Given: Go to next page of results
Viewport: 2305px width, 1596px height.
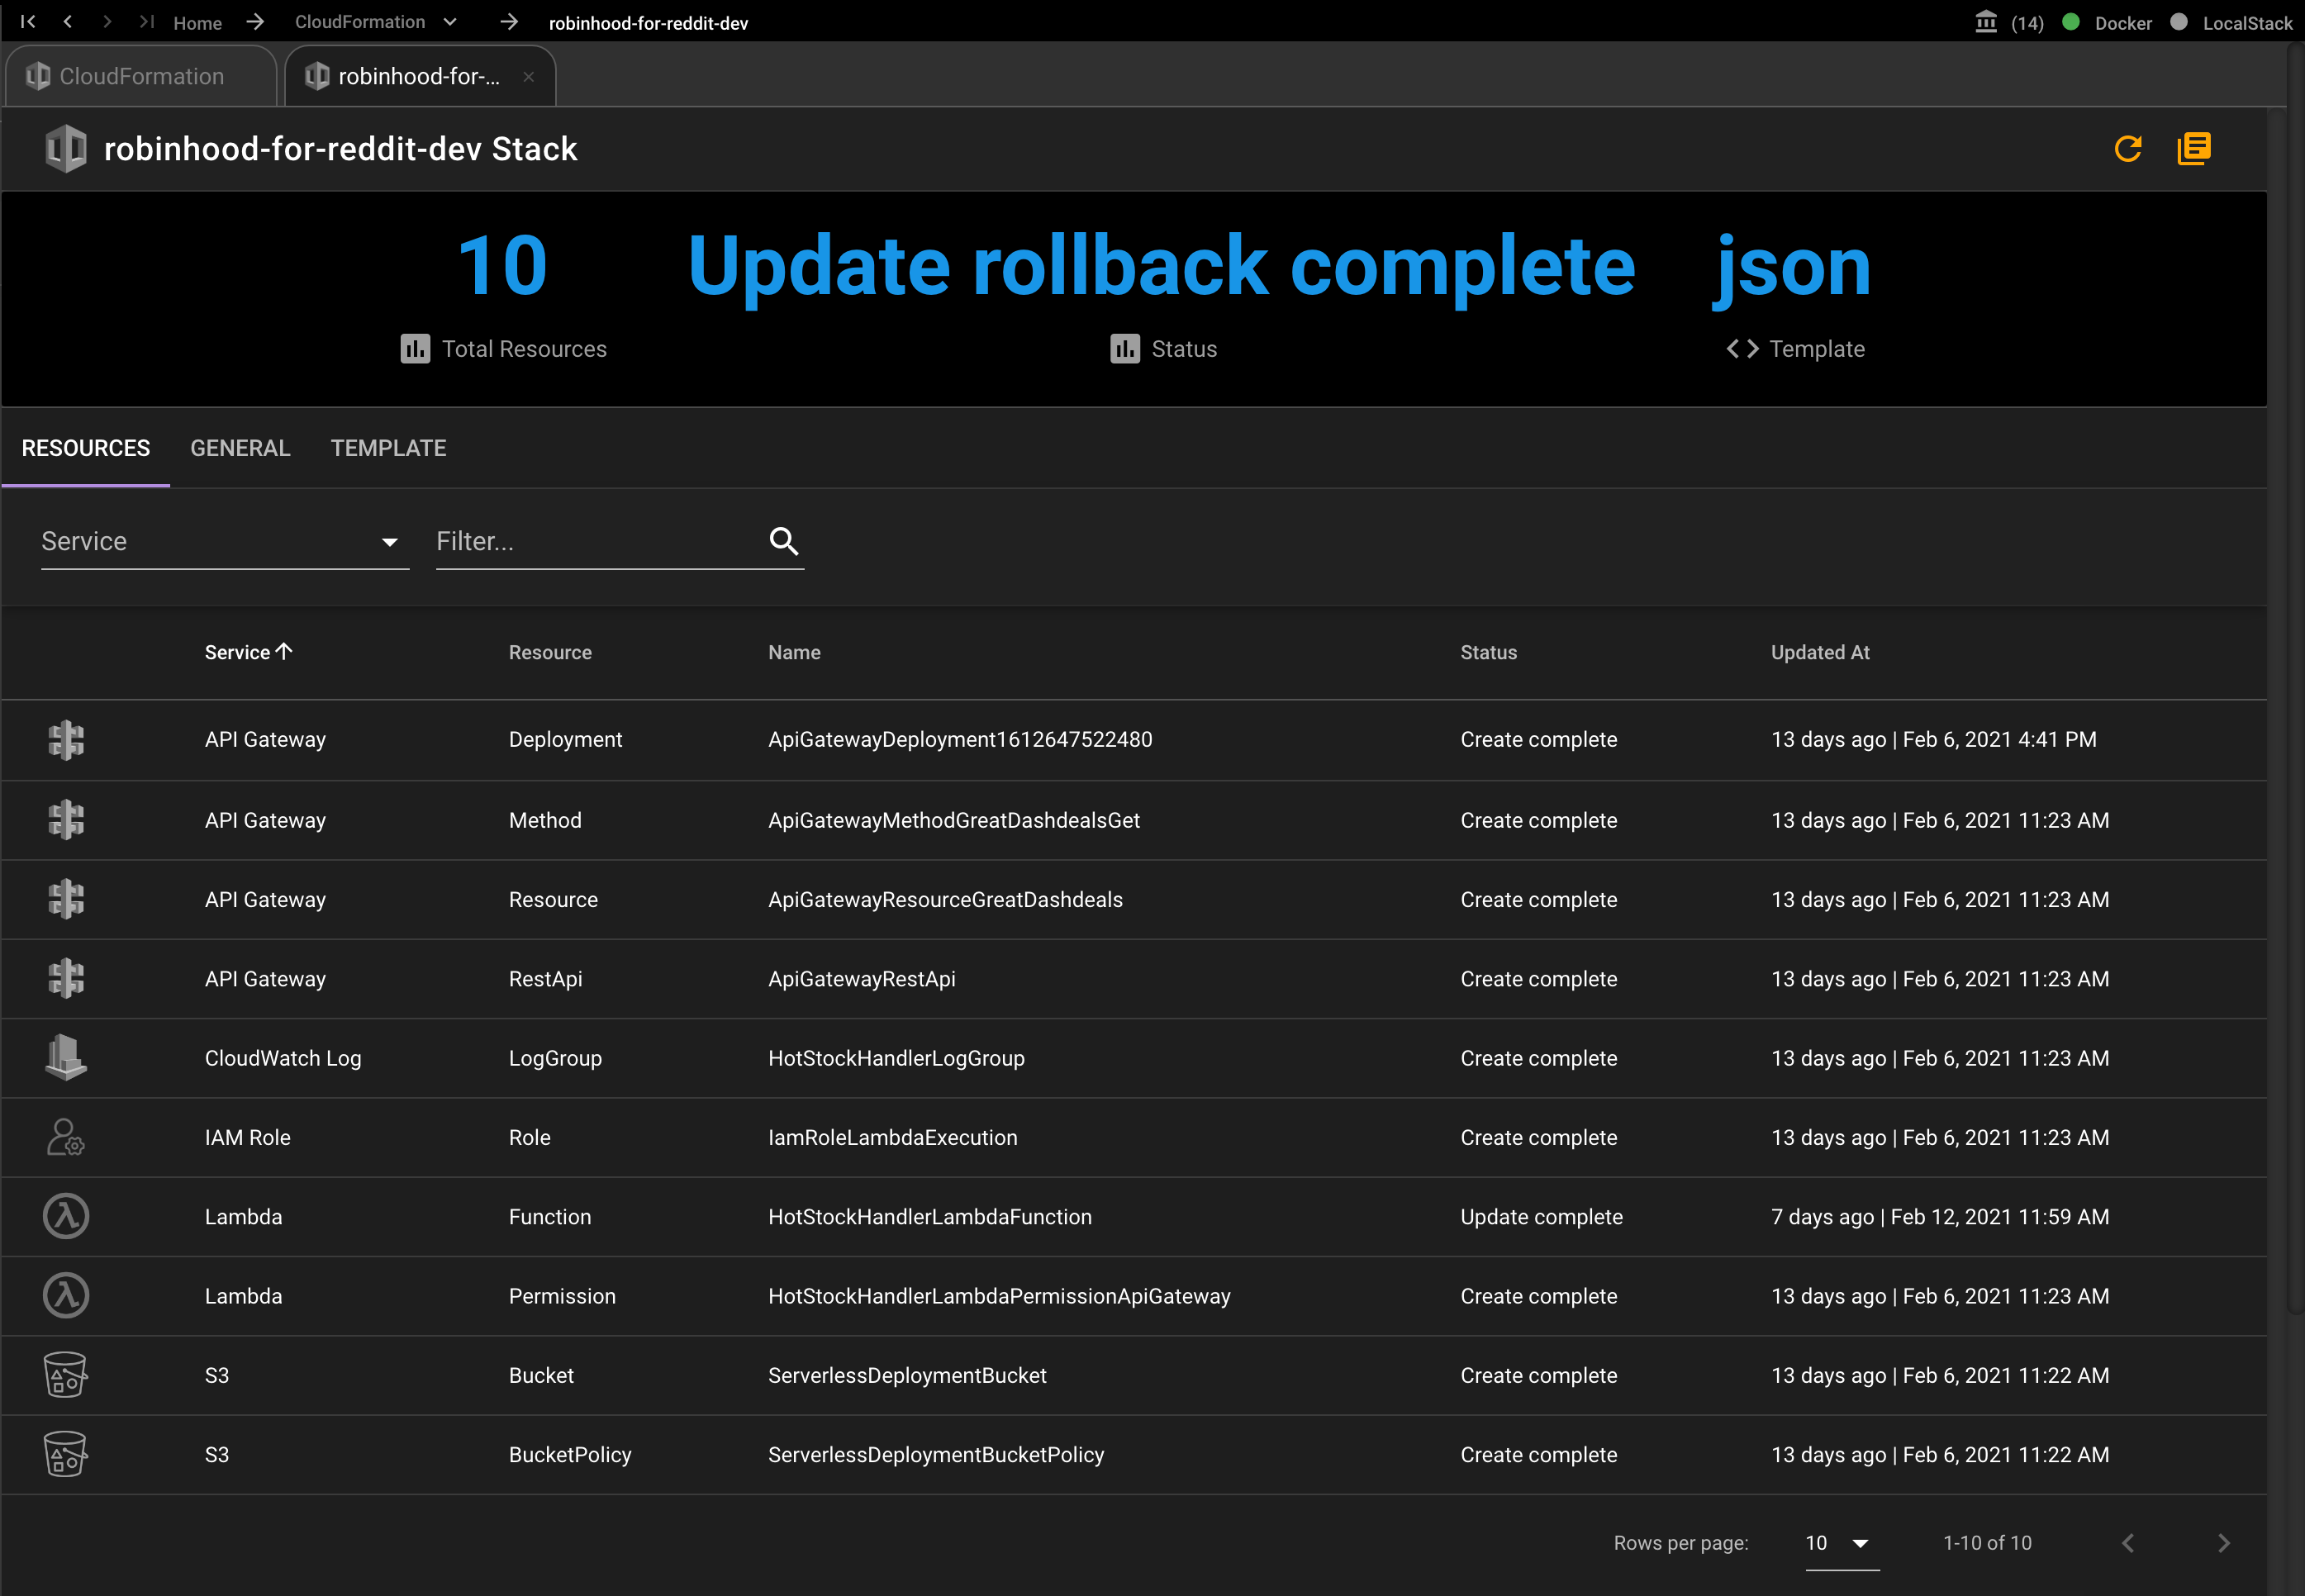Looking at the screenshot, I should tap(2224, 1543).
